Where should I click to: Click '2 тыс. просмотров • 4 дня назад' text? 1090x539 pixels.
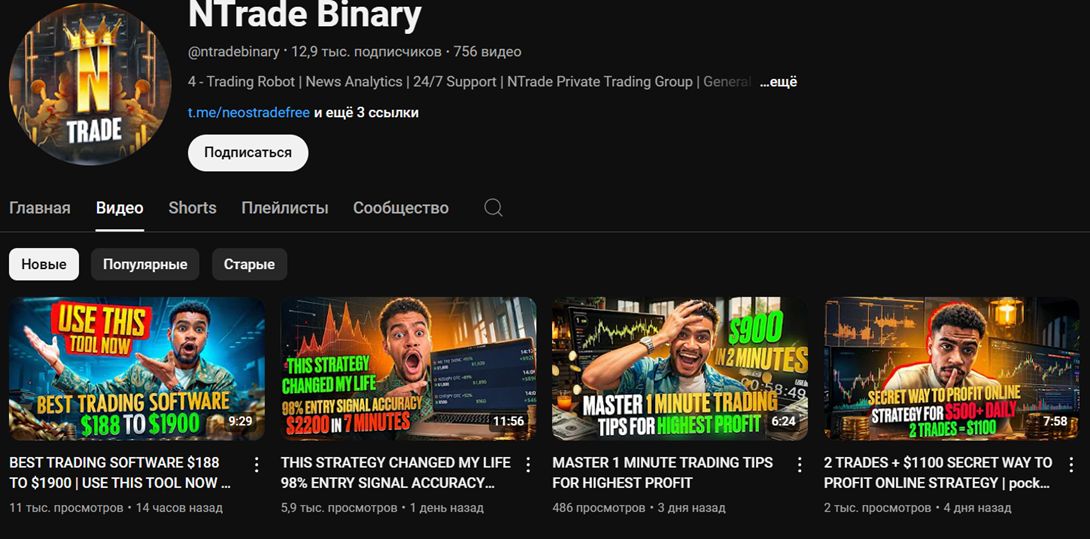coord(918,508)
